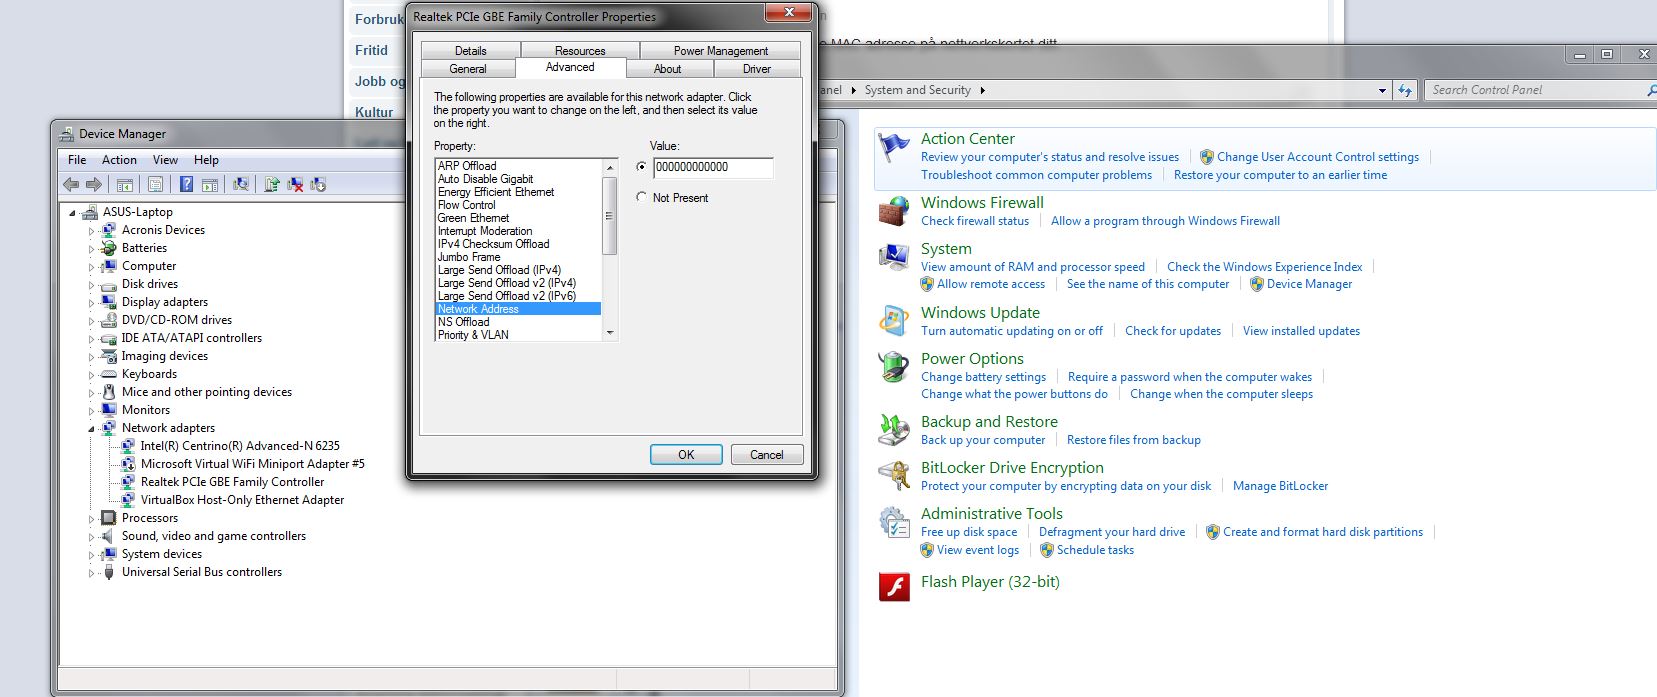Click the Administrative Tools gear icon
This screenshot has height=697, width=1657.
(x=893, y=522)
